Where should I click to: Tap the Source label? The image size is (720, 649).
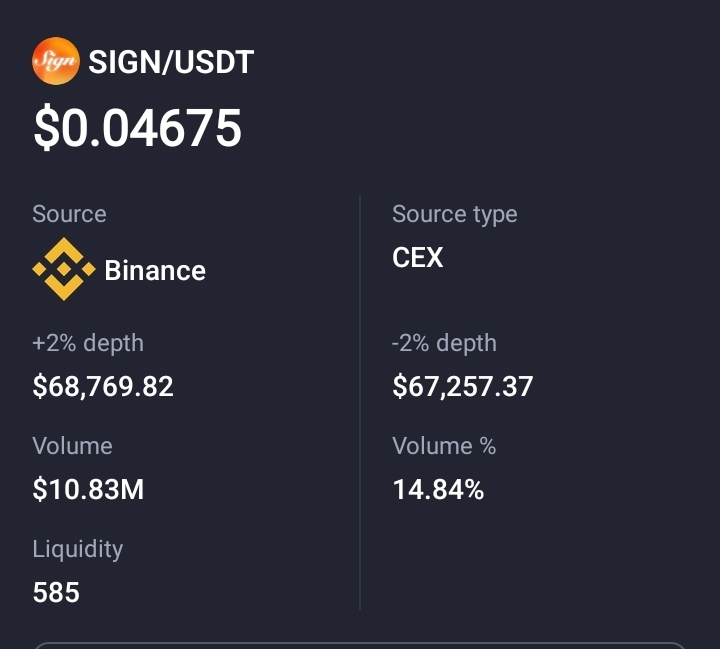[69, 214]
